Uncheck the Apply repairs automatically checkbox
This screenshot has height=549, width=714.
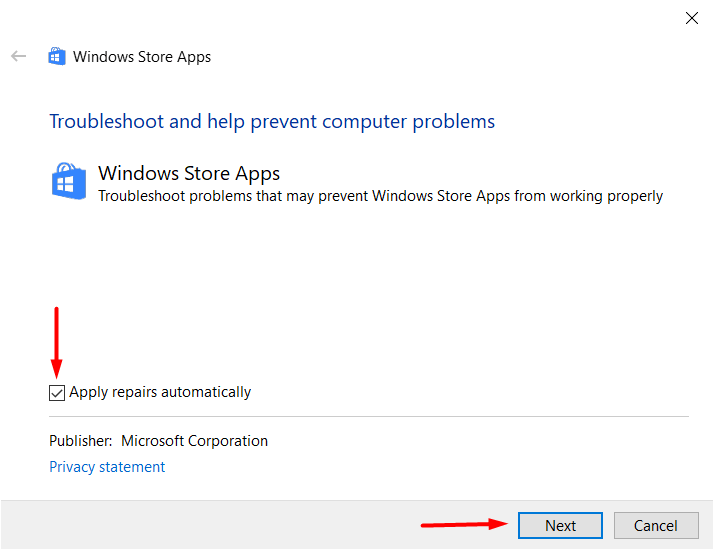[57, 393]
